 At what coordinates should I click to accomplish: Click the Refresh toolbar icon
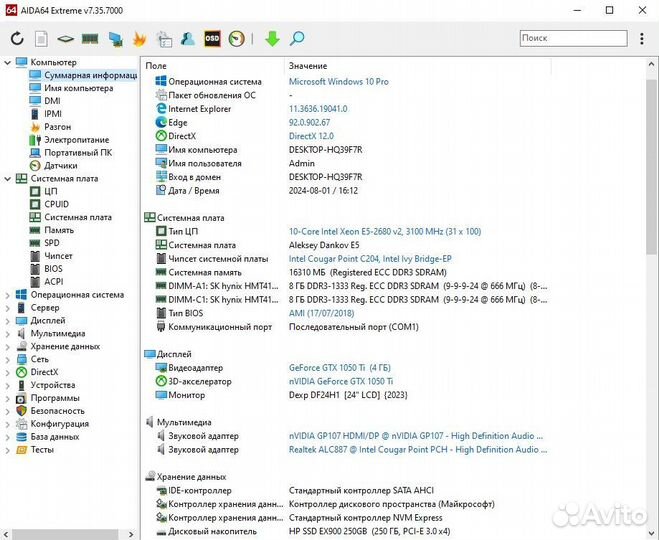(17, 39)
